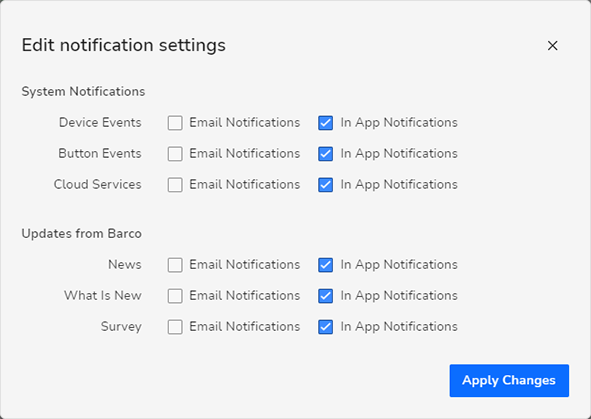The width and height of the screenshot is (591, 419).
Task: Click the Email Notifications label beside Button Events
Action: 245,153
